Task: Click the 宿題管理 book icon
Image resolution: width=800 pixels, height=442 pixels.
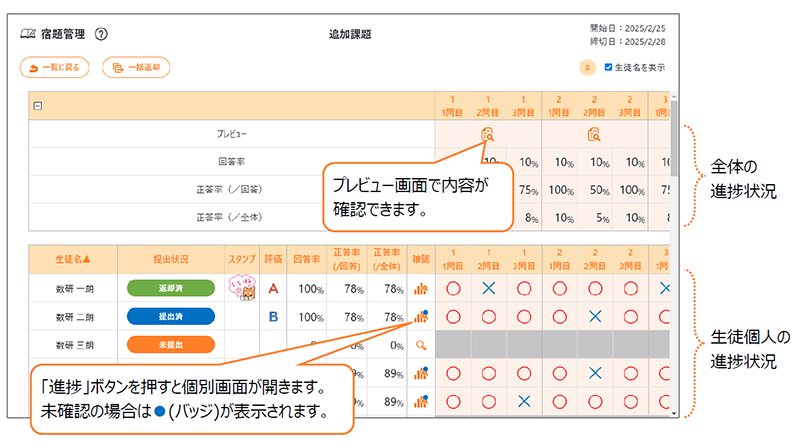Action: (28, 34)
